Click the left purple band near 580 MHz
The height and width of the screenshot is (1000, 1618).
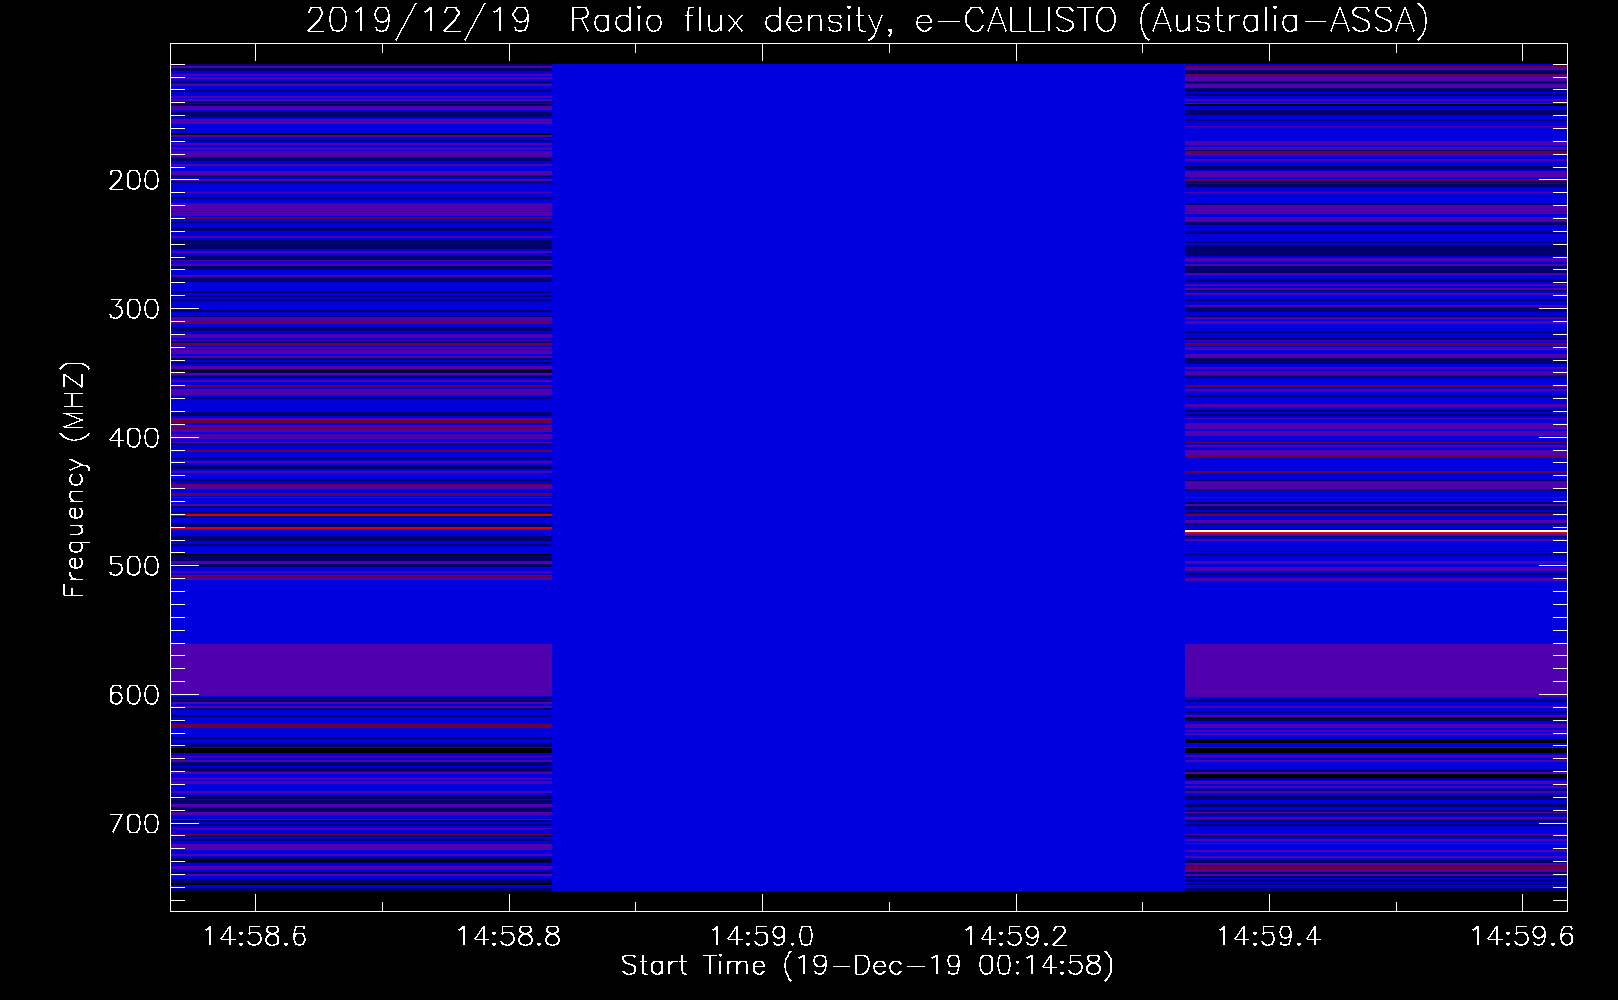[x=361, y=670]
